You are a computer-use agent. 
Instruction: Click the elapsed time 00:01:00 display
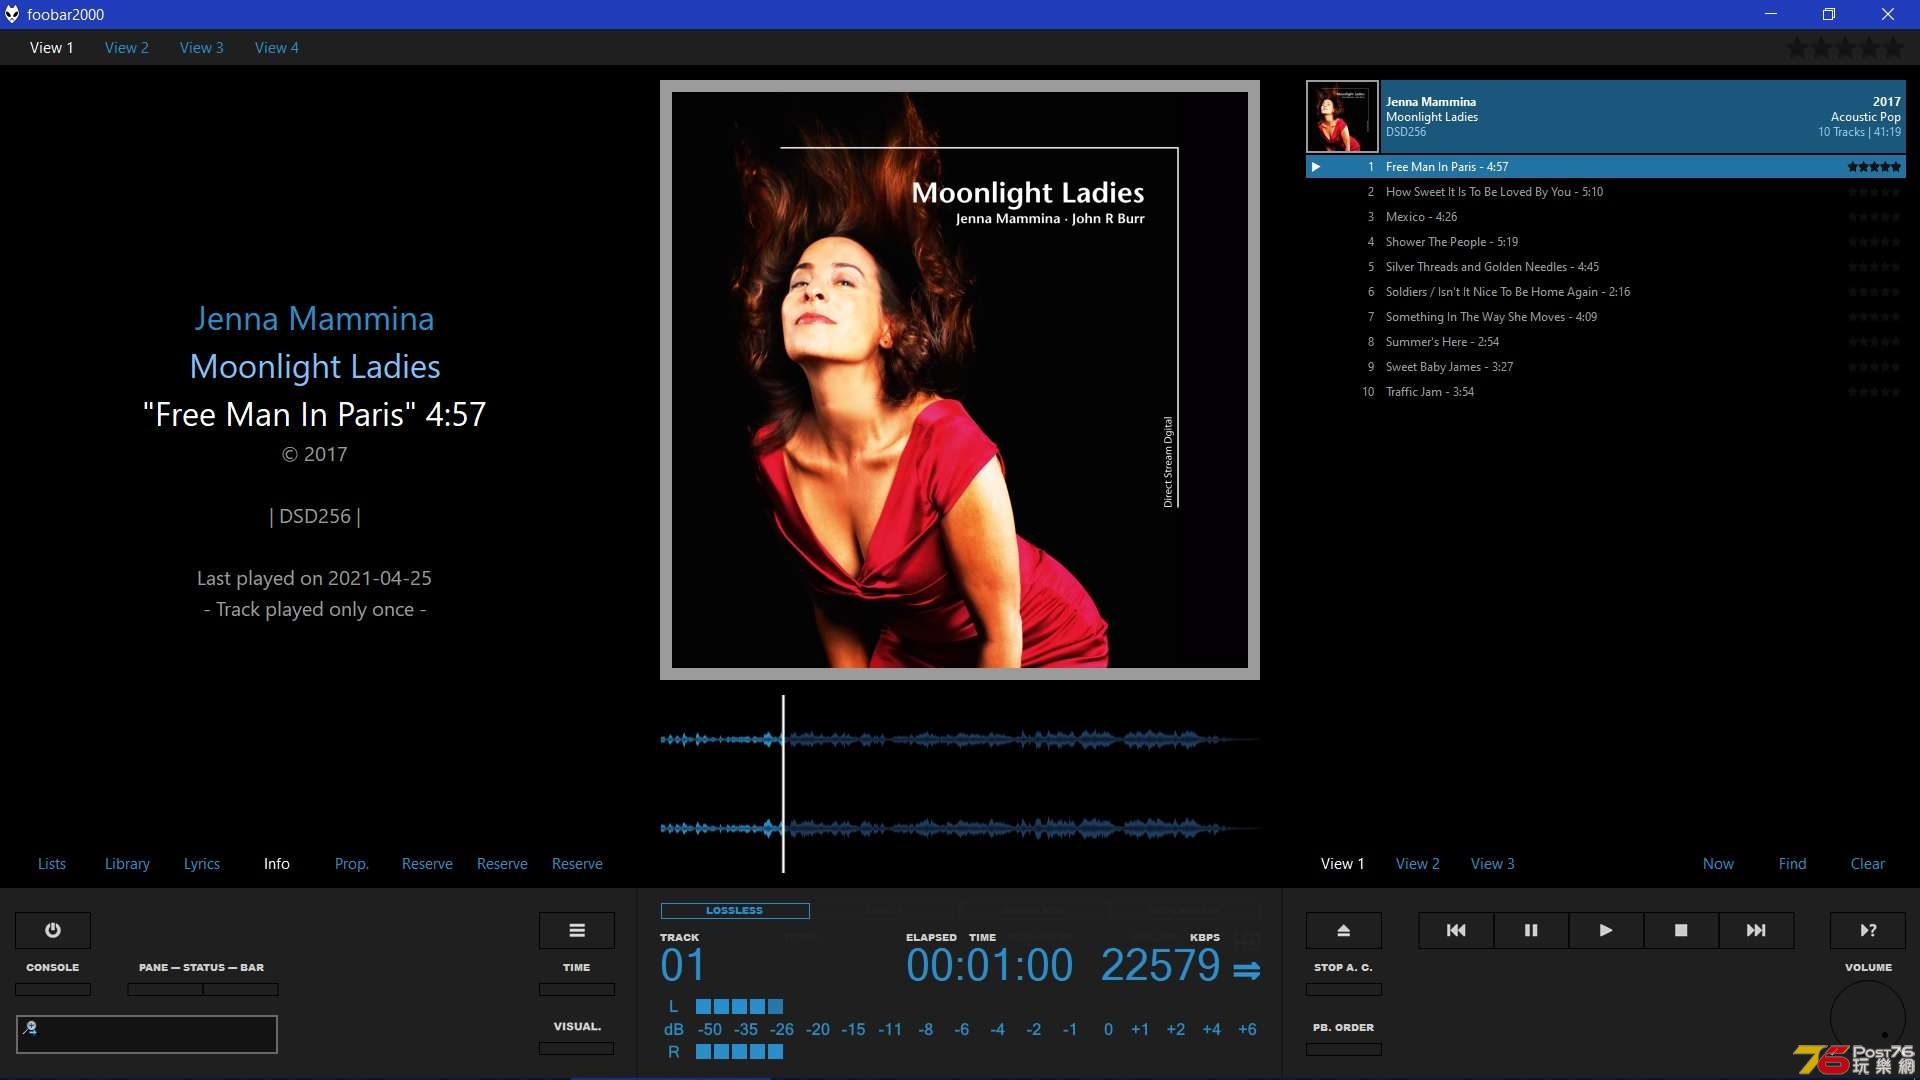[x=990, y=966]
